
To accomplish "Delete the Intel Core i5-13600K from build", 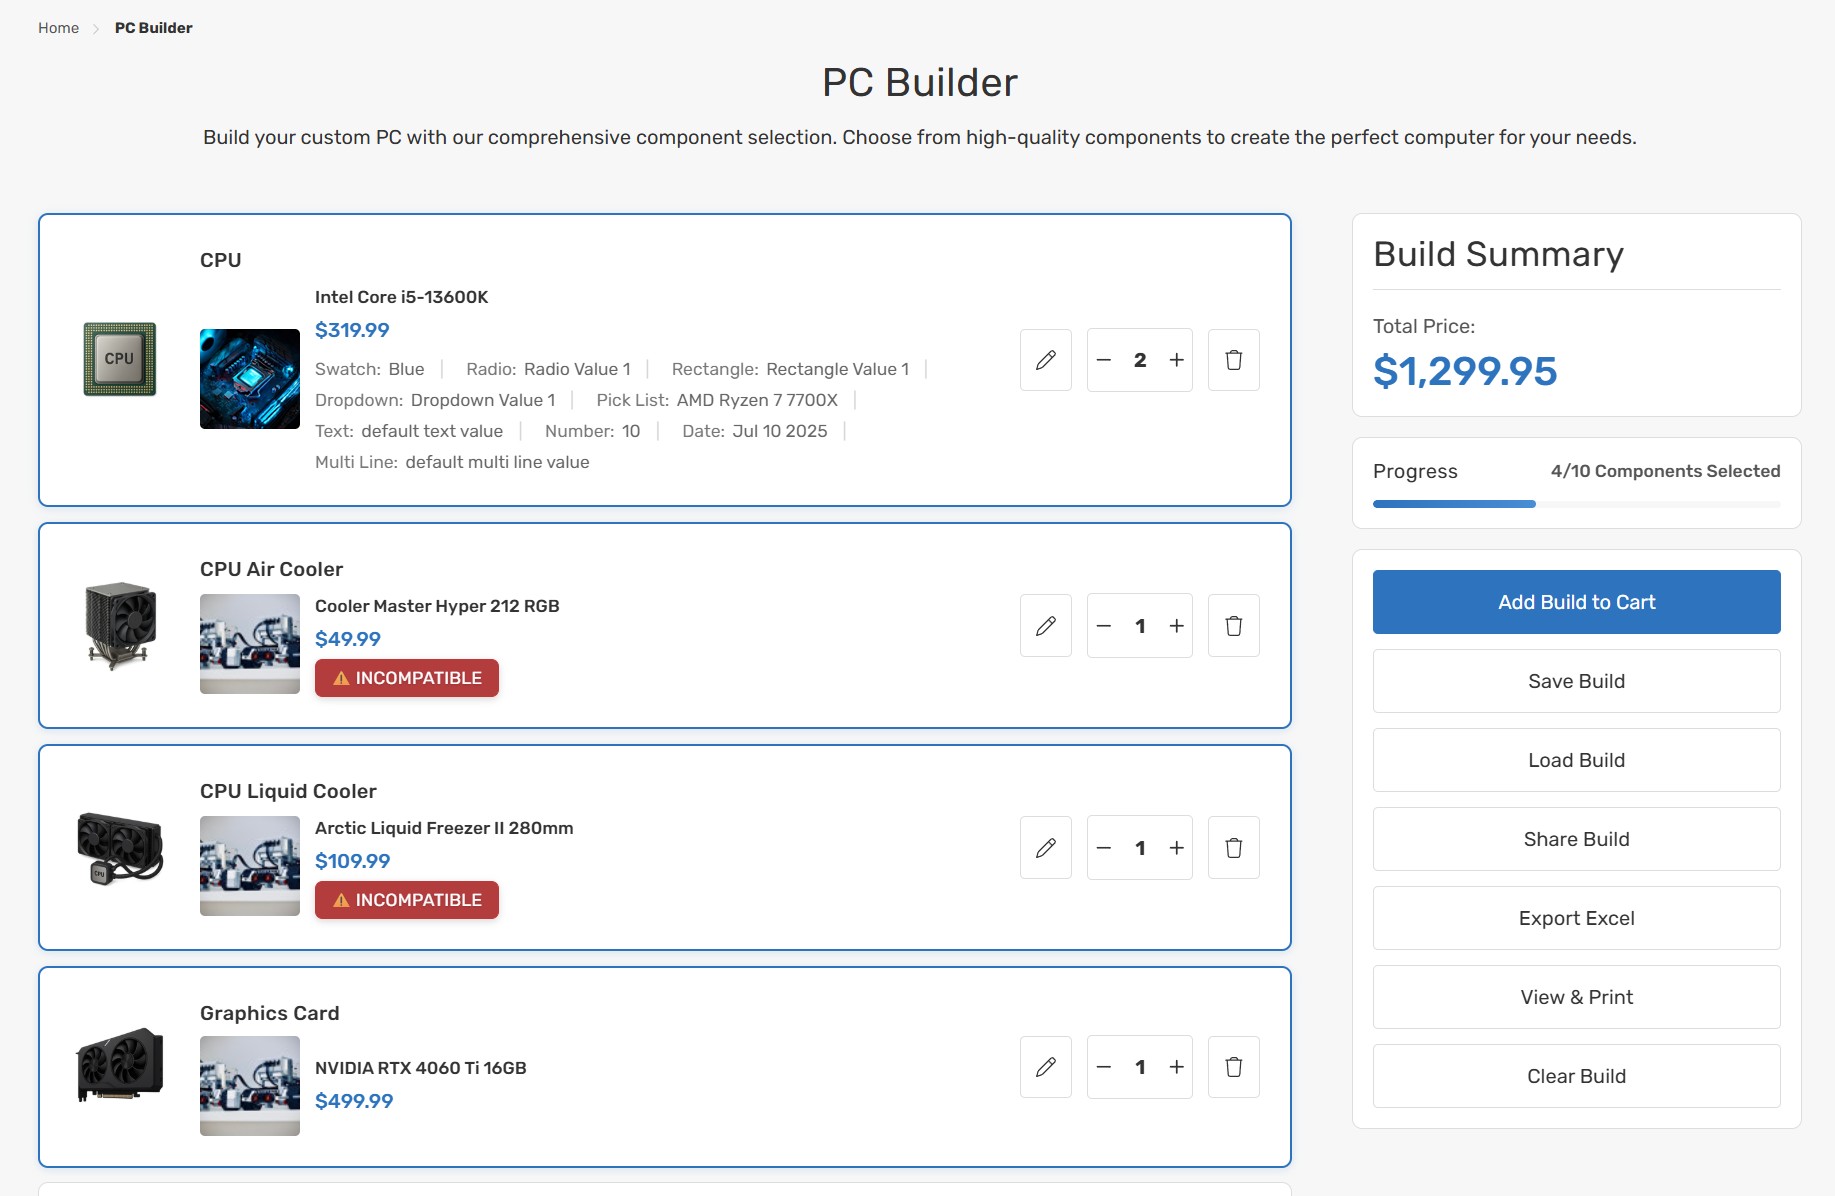I will point(1234,360).
